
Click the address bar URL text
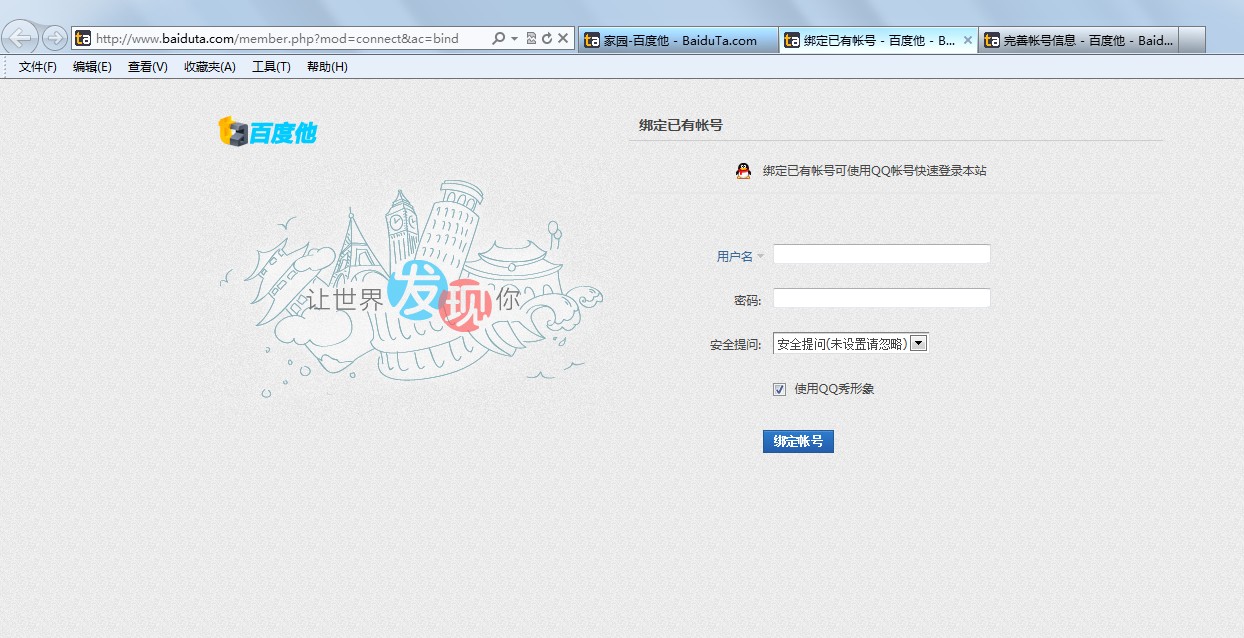[x=277, y=39]
